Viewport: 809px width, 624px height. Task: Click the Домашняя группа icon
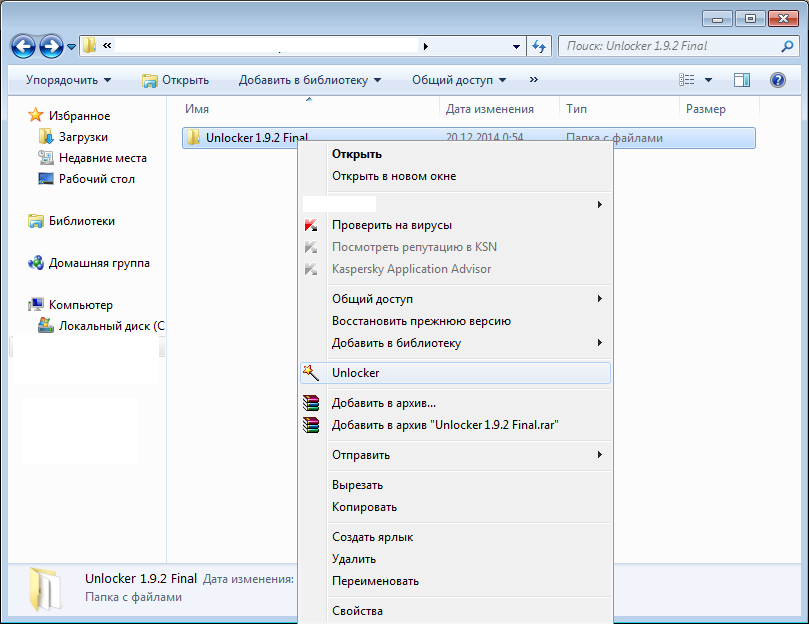(36, 263)
